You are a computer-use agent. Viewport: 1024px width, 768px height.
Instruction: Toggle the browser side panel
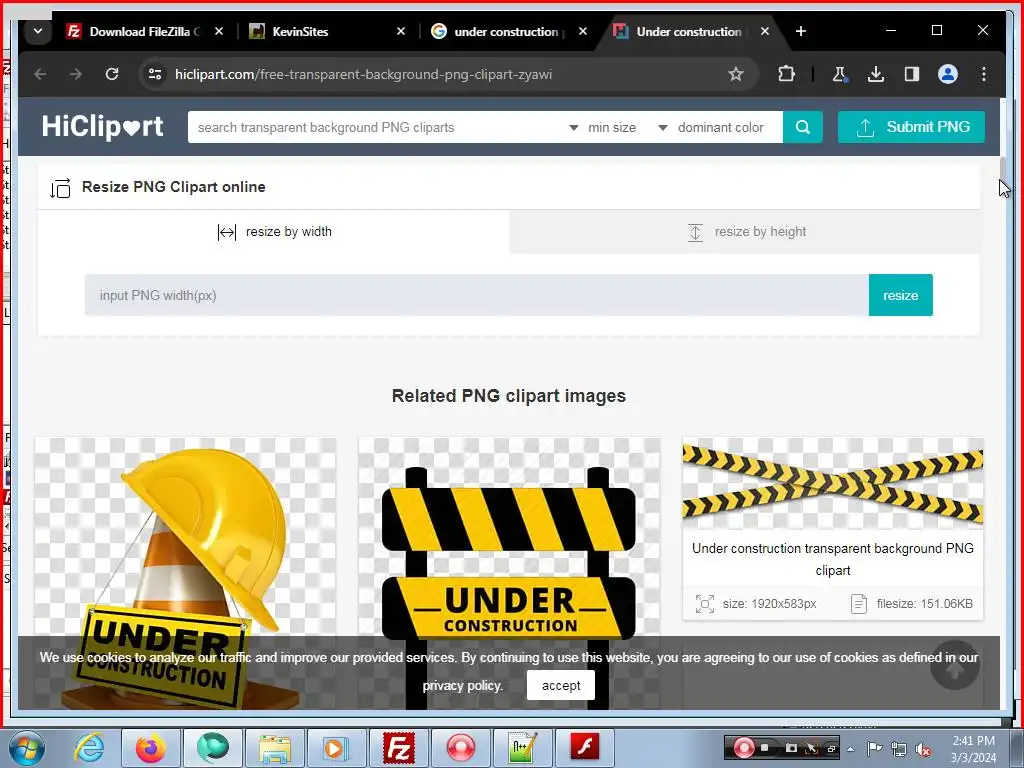pos(912,74)
